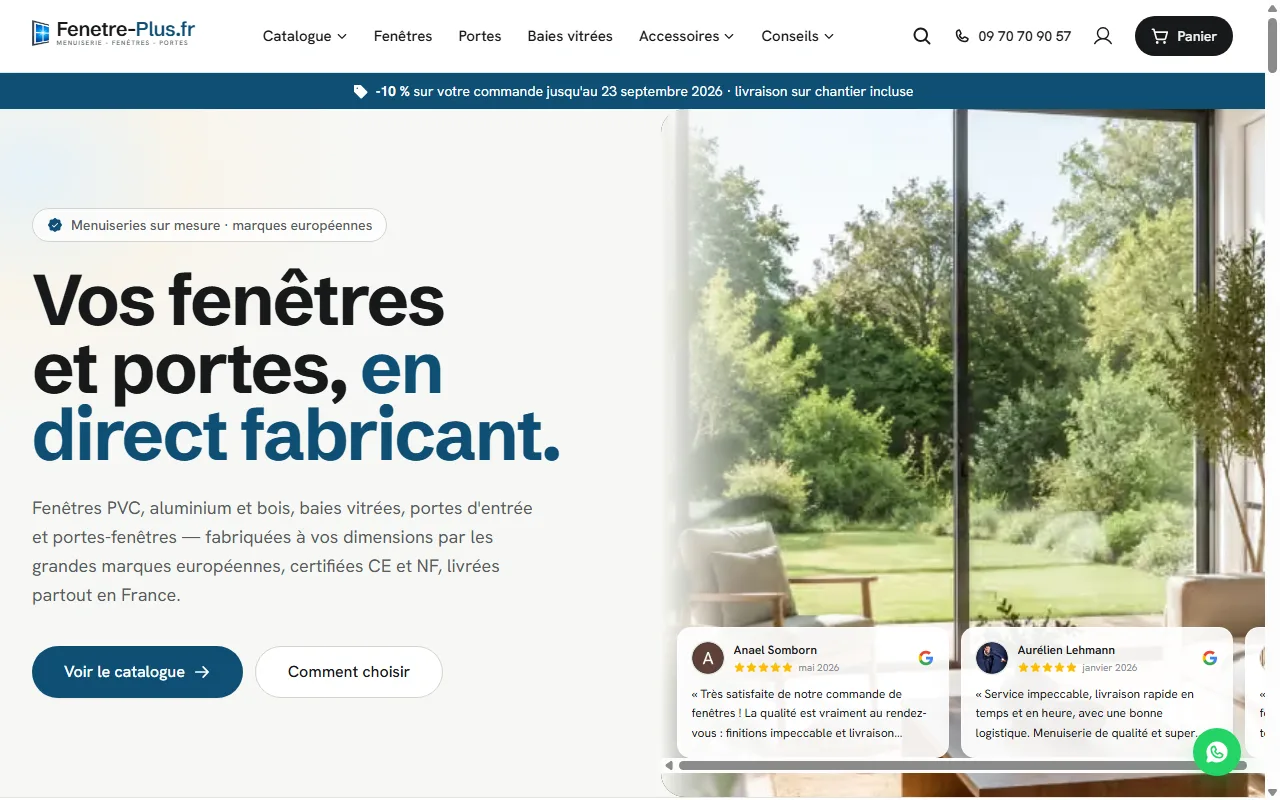The height and width of the screenshot is (800, 1280).
Task: Open the search magnifier icon
Action: coord(922,36)
